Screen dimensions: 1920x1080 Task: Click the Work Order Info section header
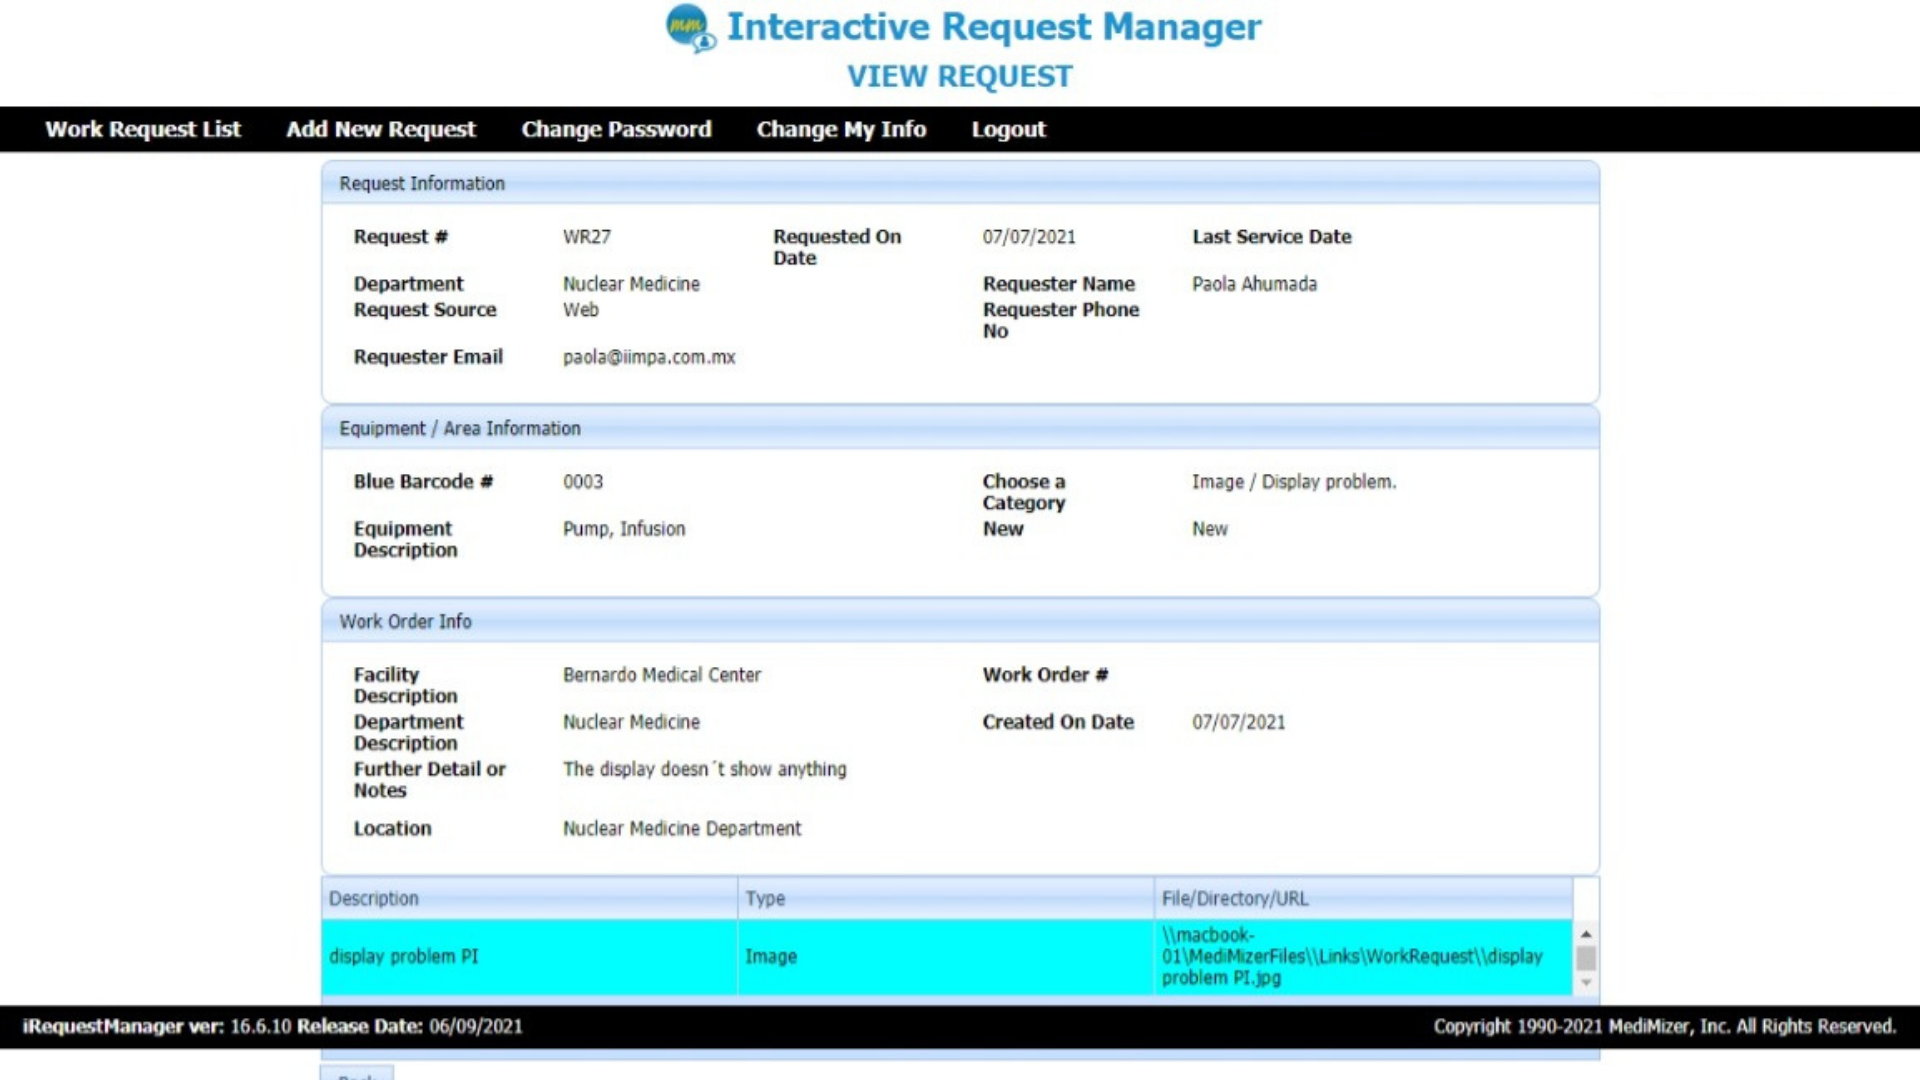coord(405,621)
